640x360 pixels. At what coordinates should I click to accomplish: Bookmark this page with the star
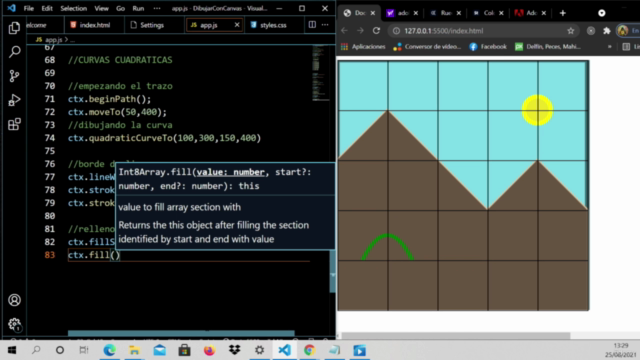click(x=571, y=31)
